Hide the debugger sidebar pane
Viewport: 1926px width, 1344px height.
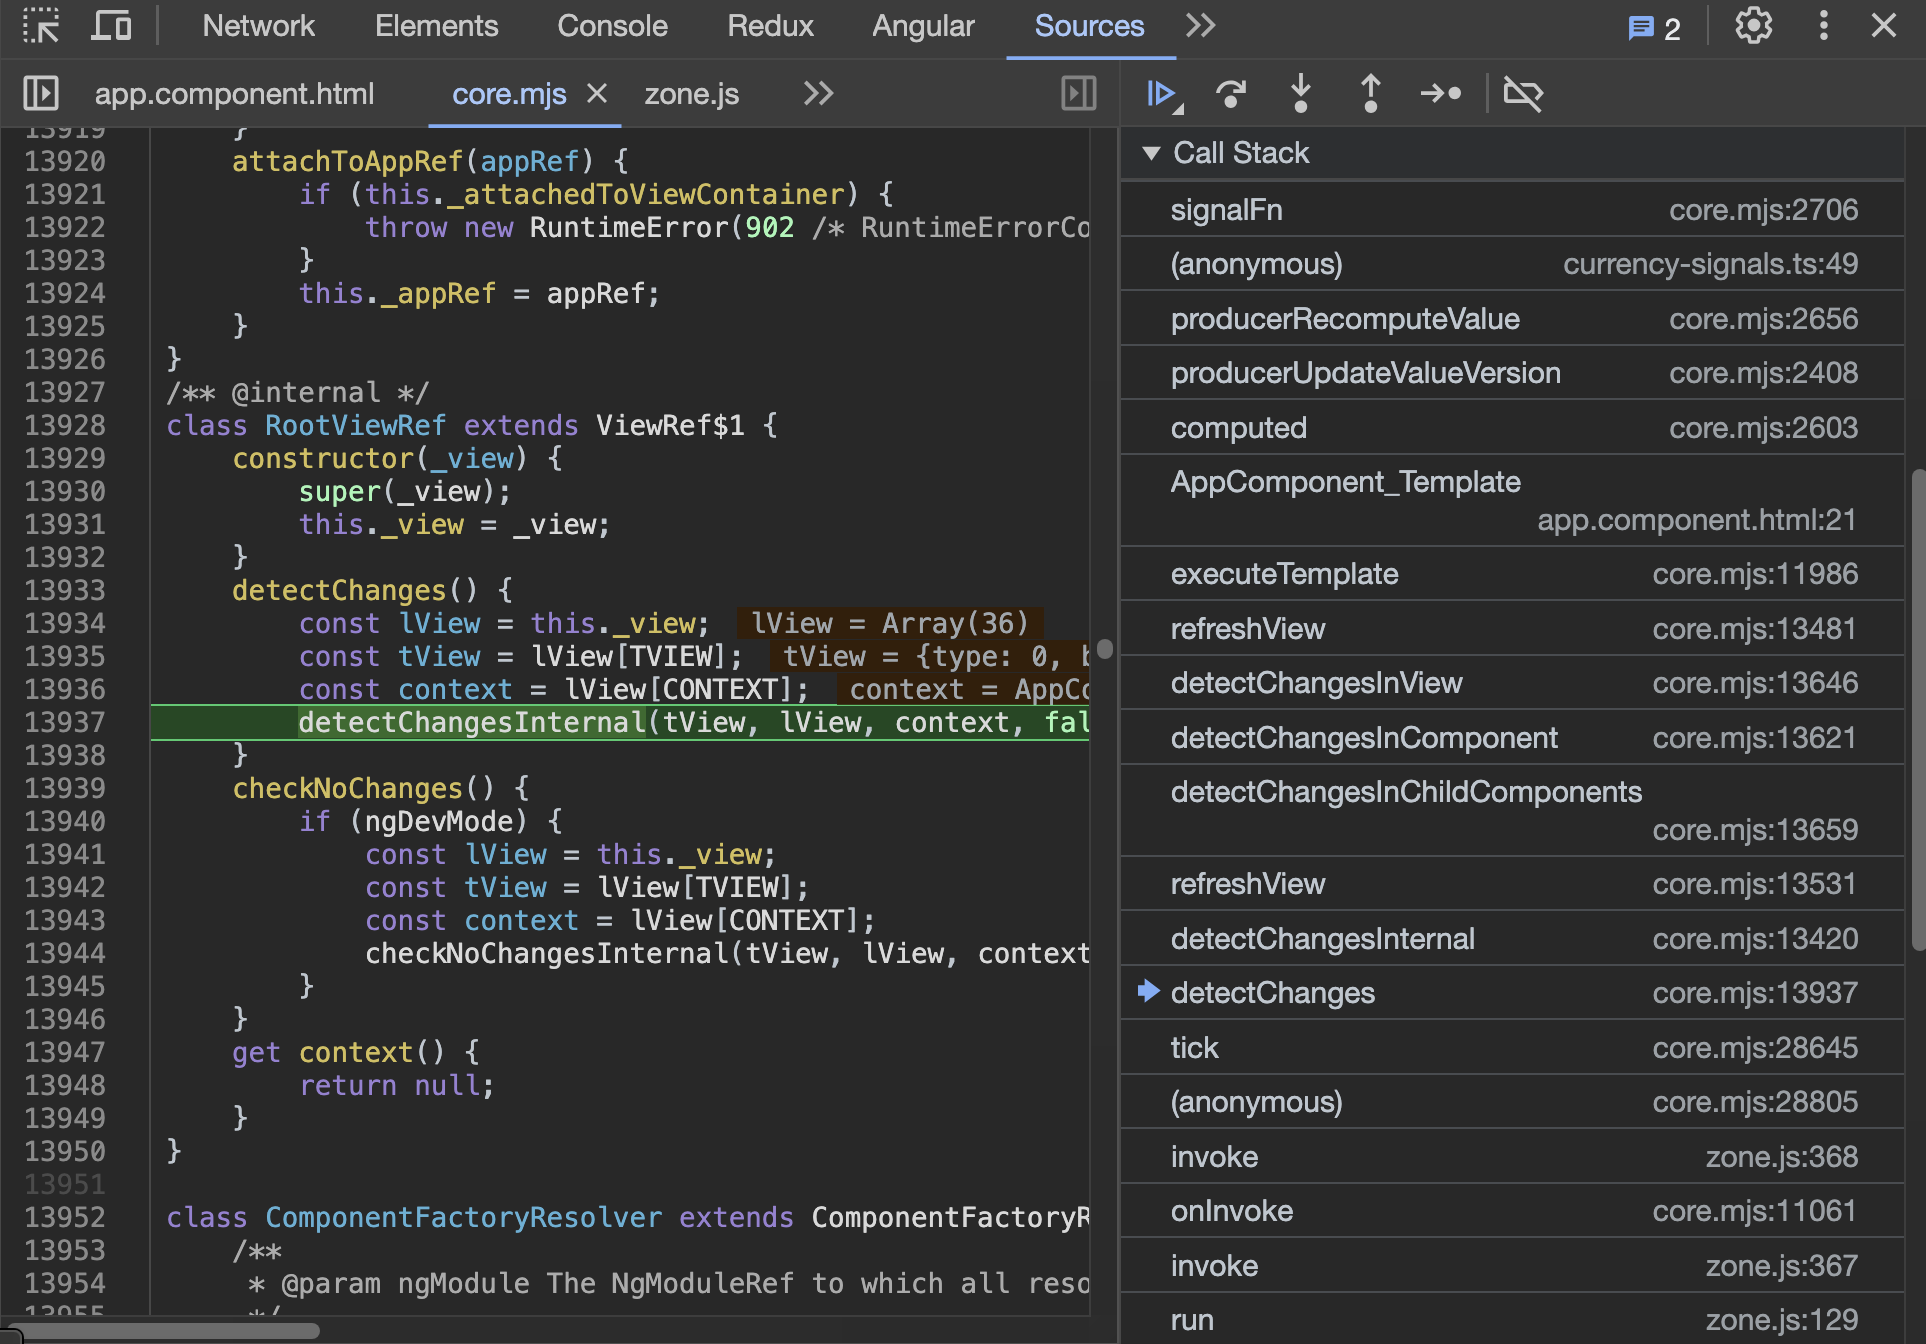1078,94
